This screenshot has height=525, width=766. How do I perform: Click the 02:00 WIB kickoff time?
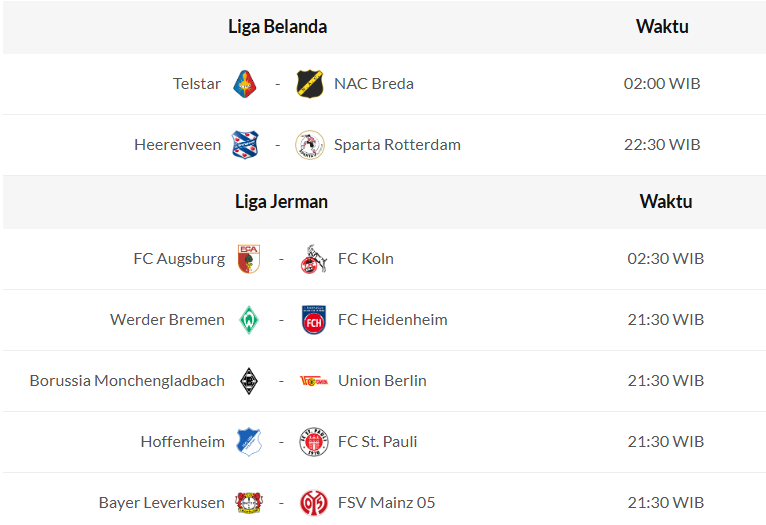click(662, 84)
